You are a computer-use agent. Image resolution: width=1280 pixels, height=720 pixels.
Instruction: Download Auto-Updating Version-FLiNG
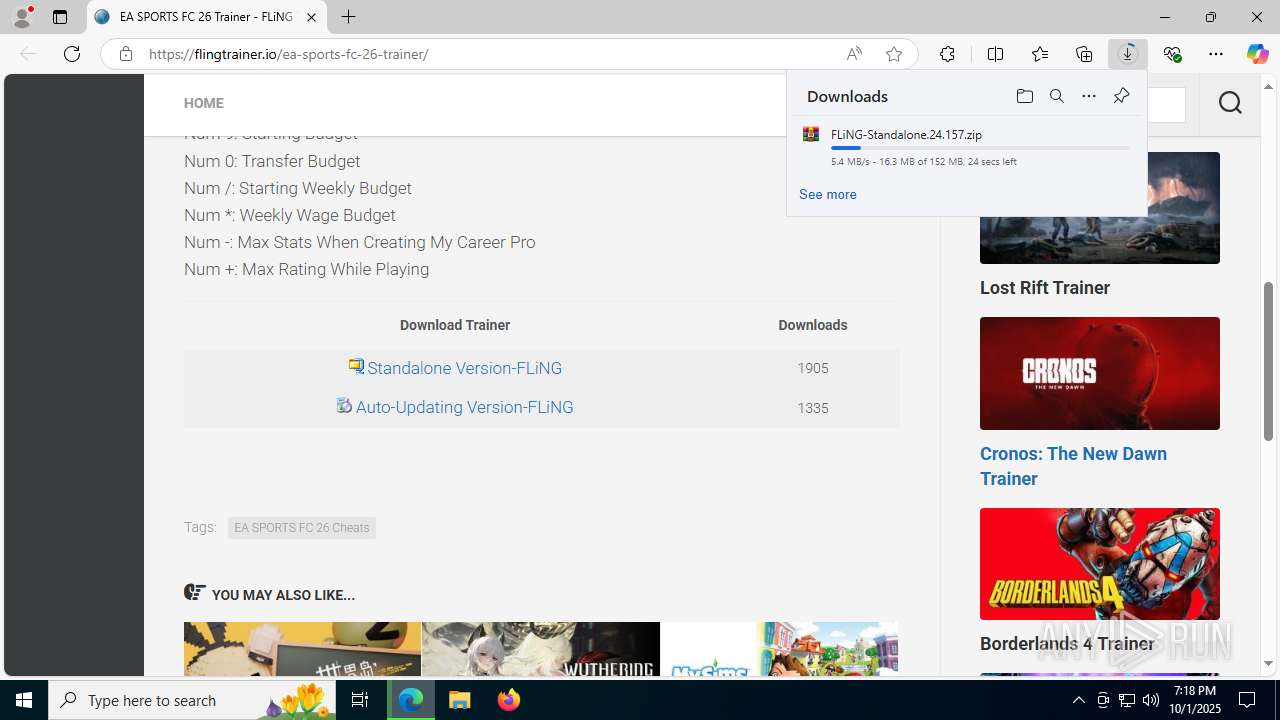tap(464, 407)
